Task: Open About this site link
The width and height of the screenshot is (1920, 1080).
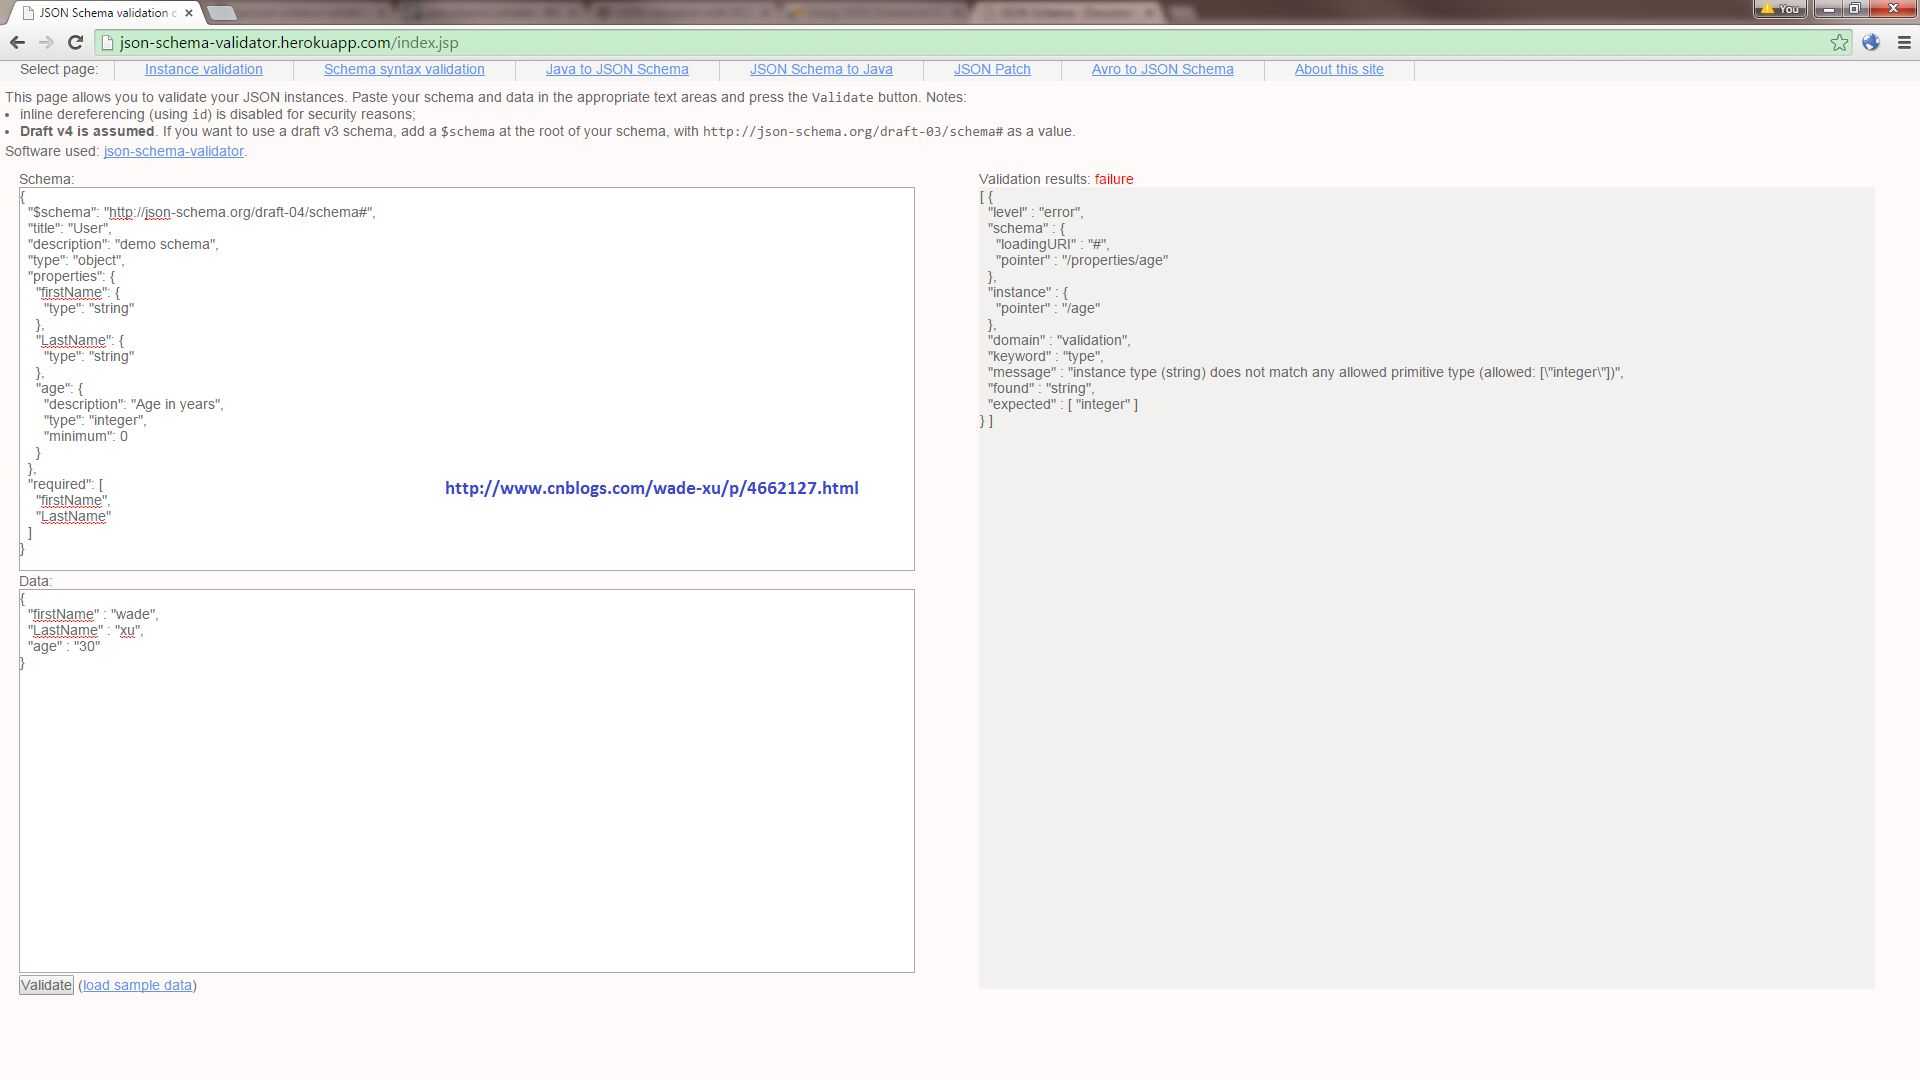Action: 1339,69
